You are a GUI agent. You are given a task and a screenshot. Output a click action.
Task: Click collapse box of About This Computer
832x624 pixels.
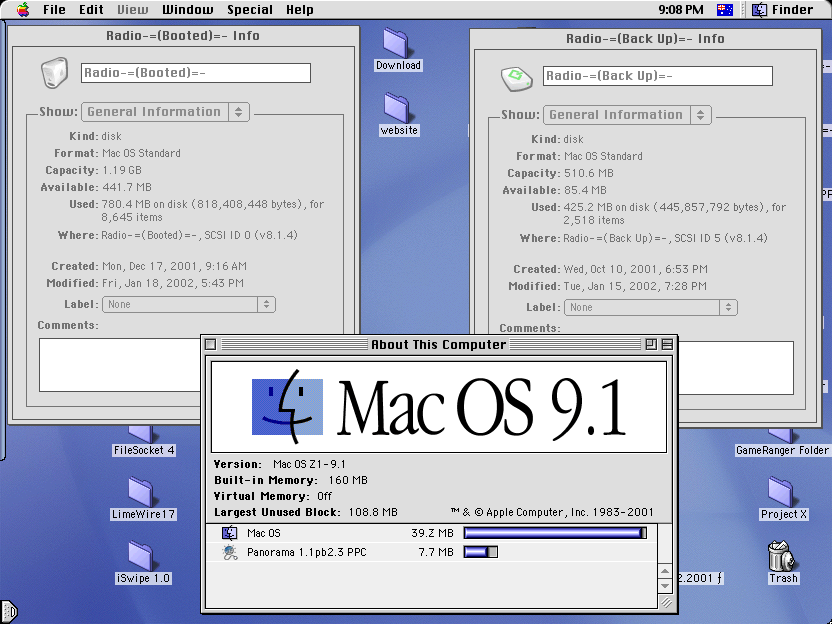click(668, 345)
